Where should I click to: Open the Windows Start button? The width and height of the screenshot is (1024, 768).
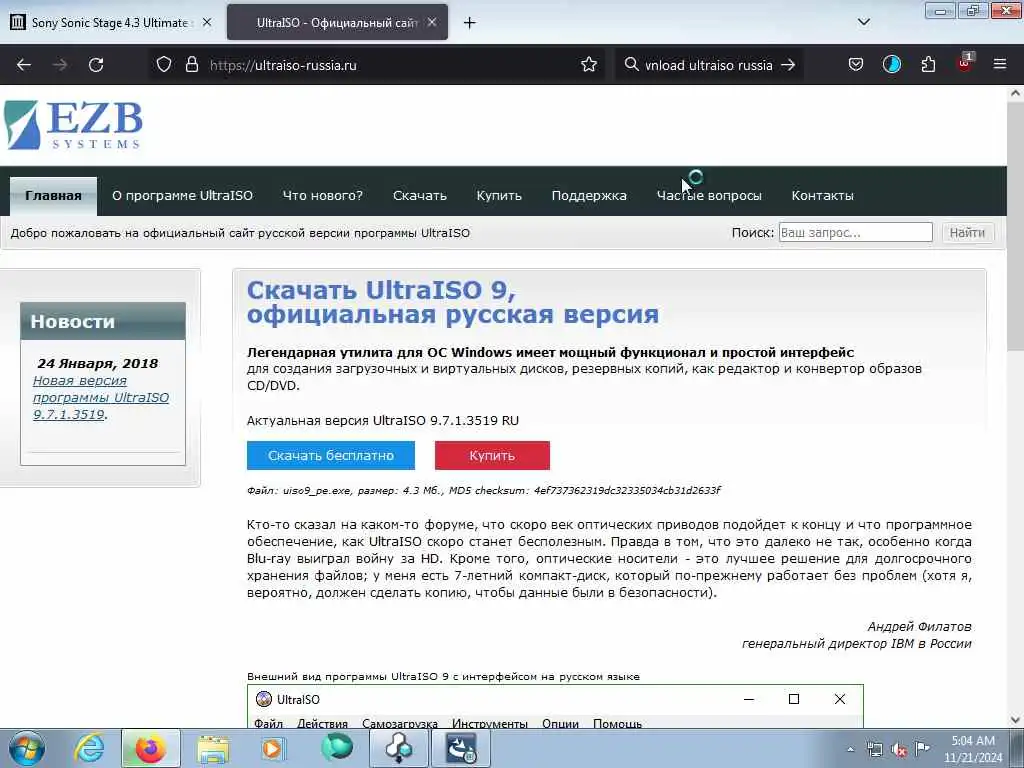(27, 748)
